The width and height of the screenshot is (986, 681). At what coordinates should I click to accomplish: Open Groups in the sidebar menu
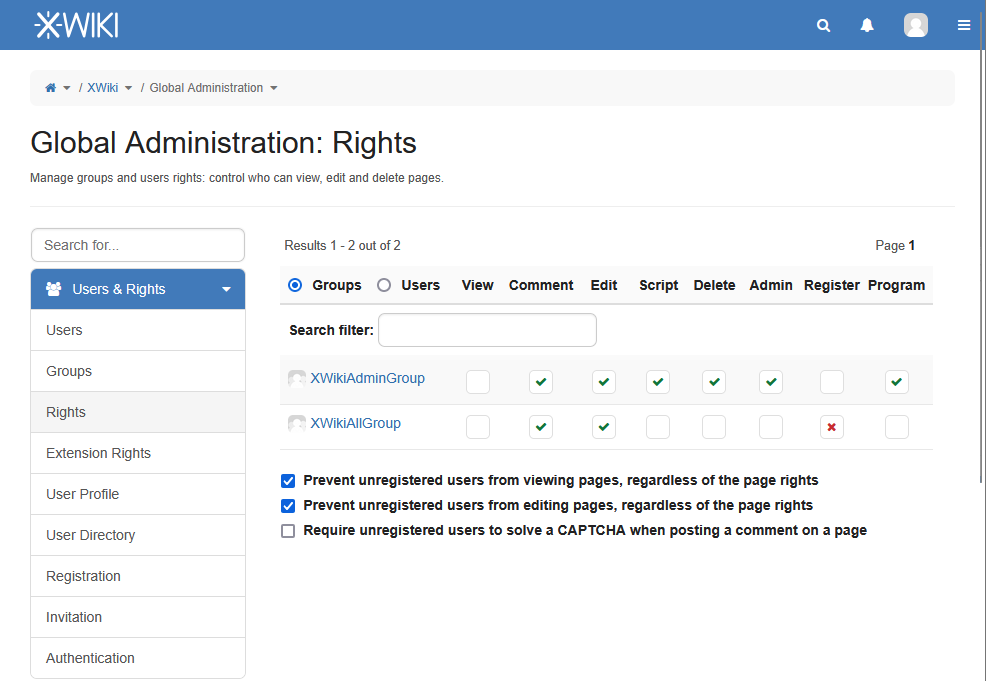pyautogui.click(x=138, y=371)
